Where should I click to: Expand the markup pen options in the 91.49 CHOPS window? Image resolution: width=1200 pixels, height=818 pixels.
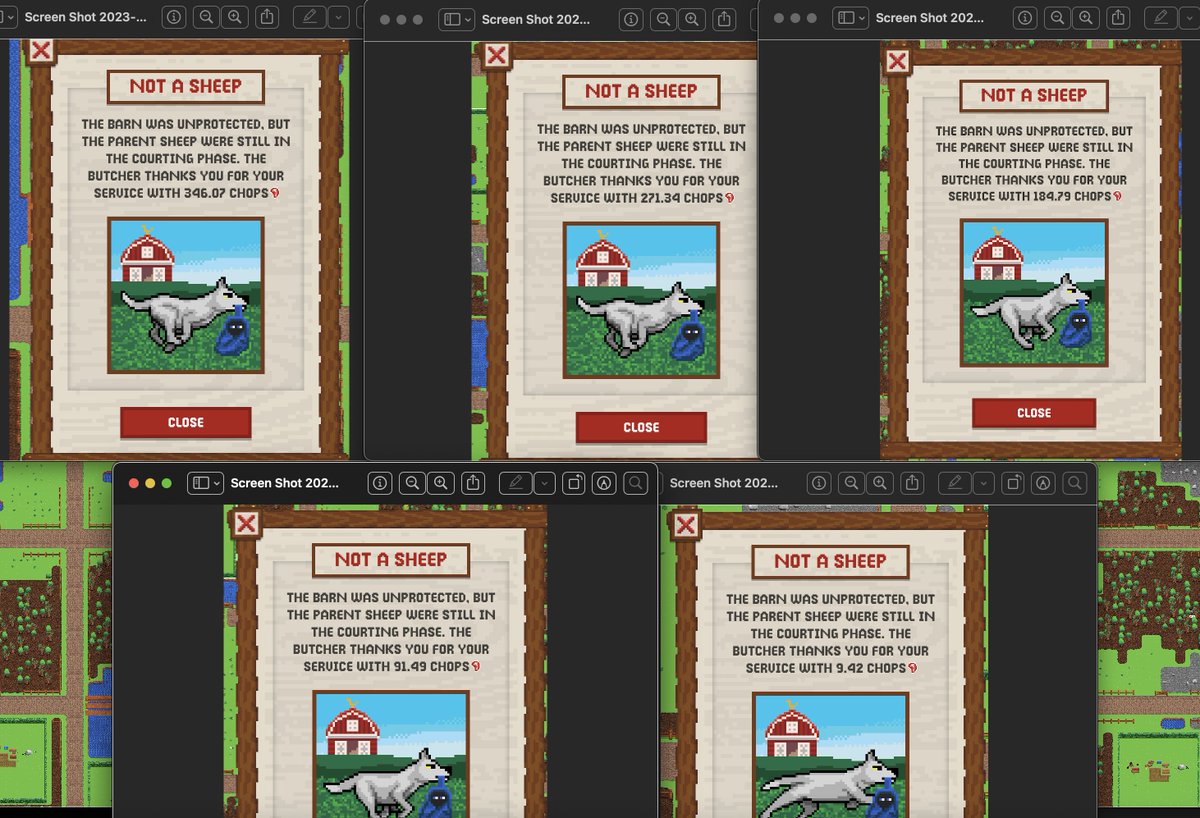click(543, 483)
